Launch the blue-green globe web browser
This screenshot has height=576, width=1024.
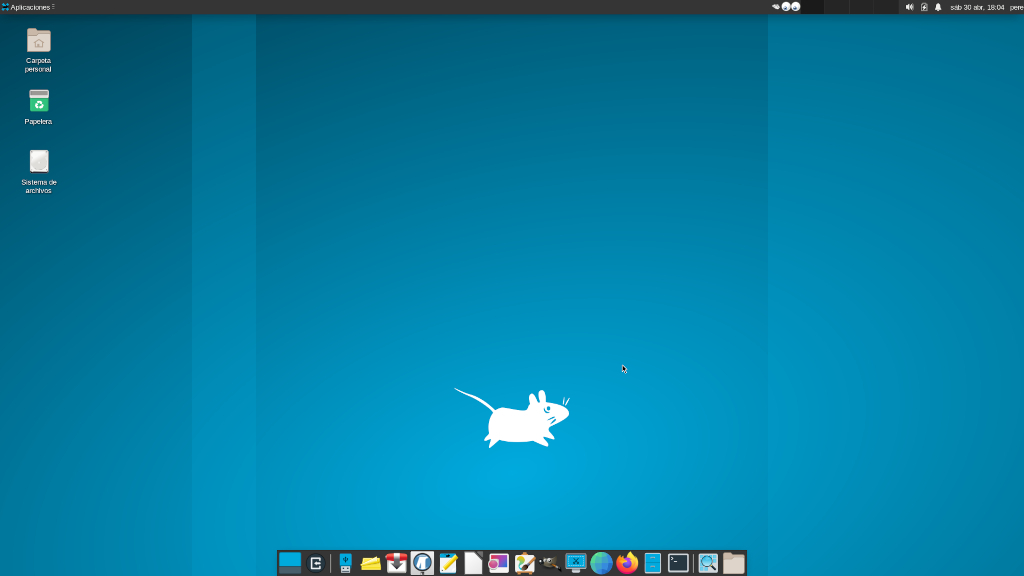pos(601,563)
